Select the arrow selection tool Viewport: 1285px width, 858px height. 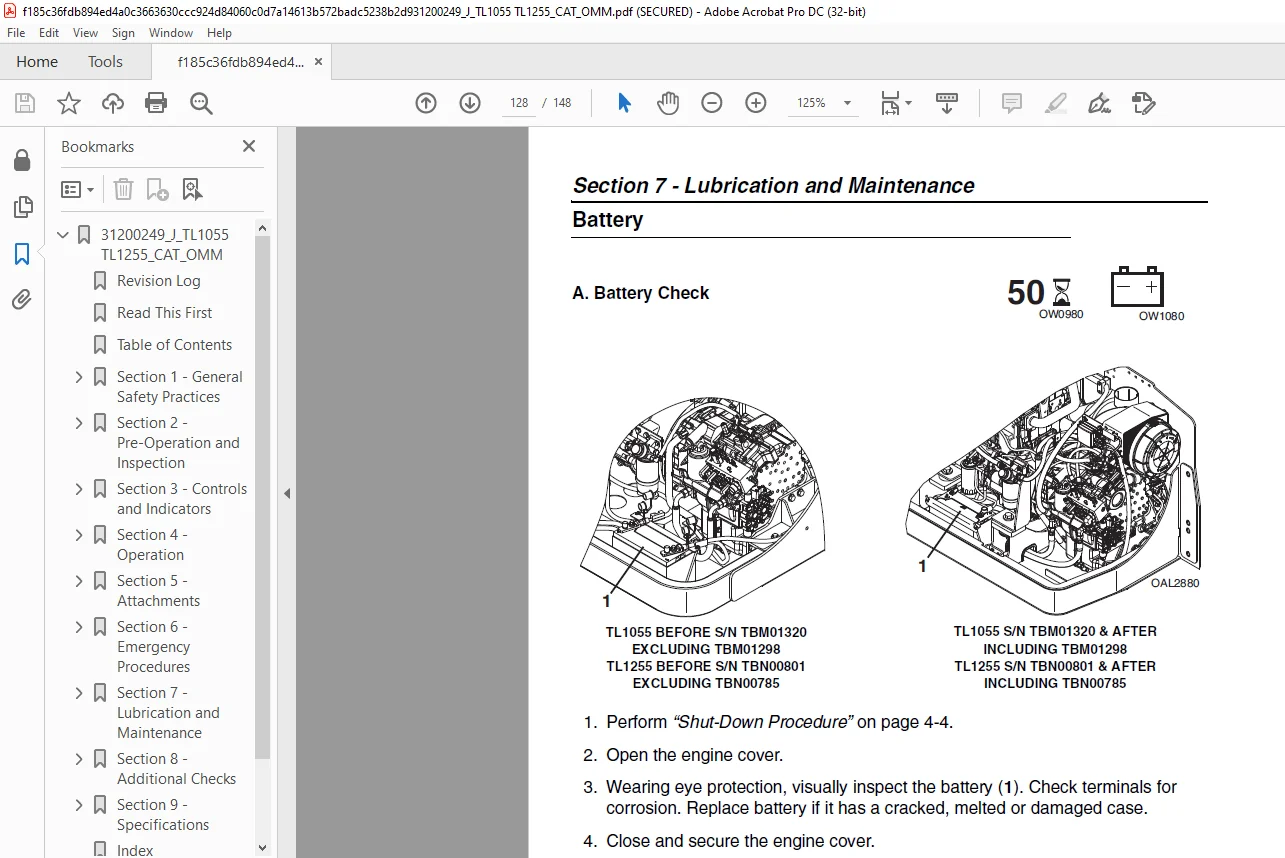[x=625, y=103]
